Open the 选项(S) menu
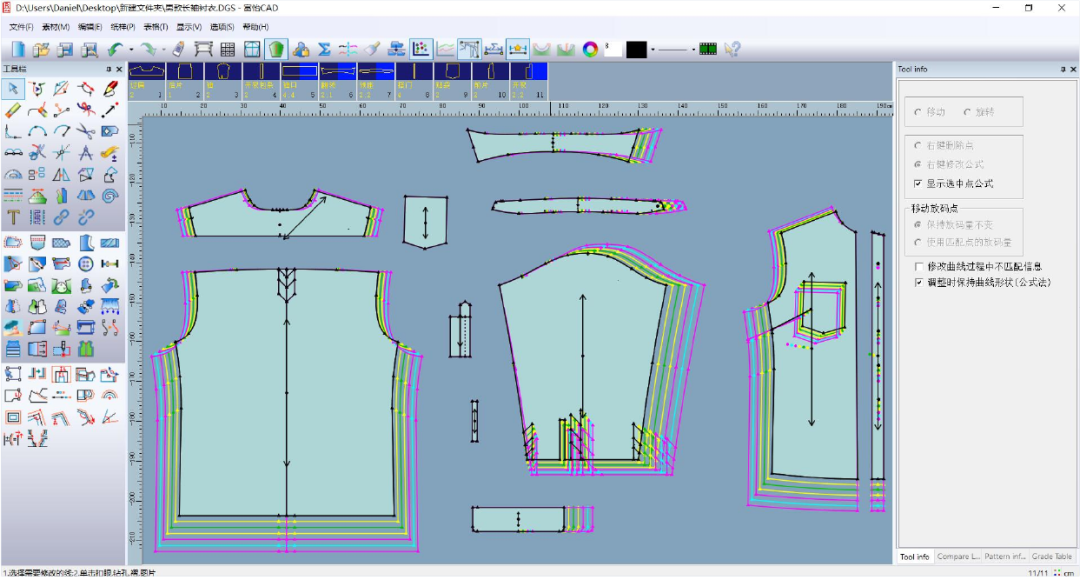The width and height of the screenshot is (1080, 580). click(x=222, y=27)
